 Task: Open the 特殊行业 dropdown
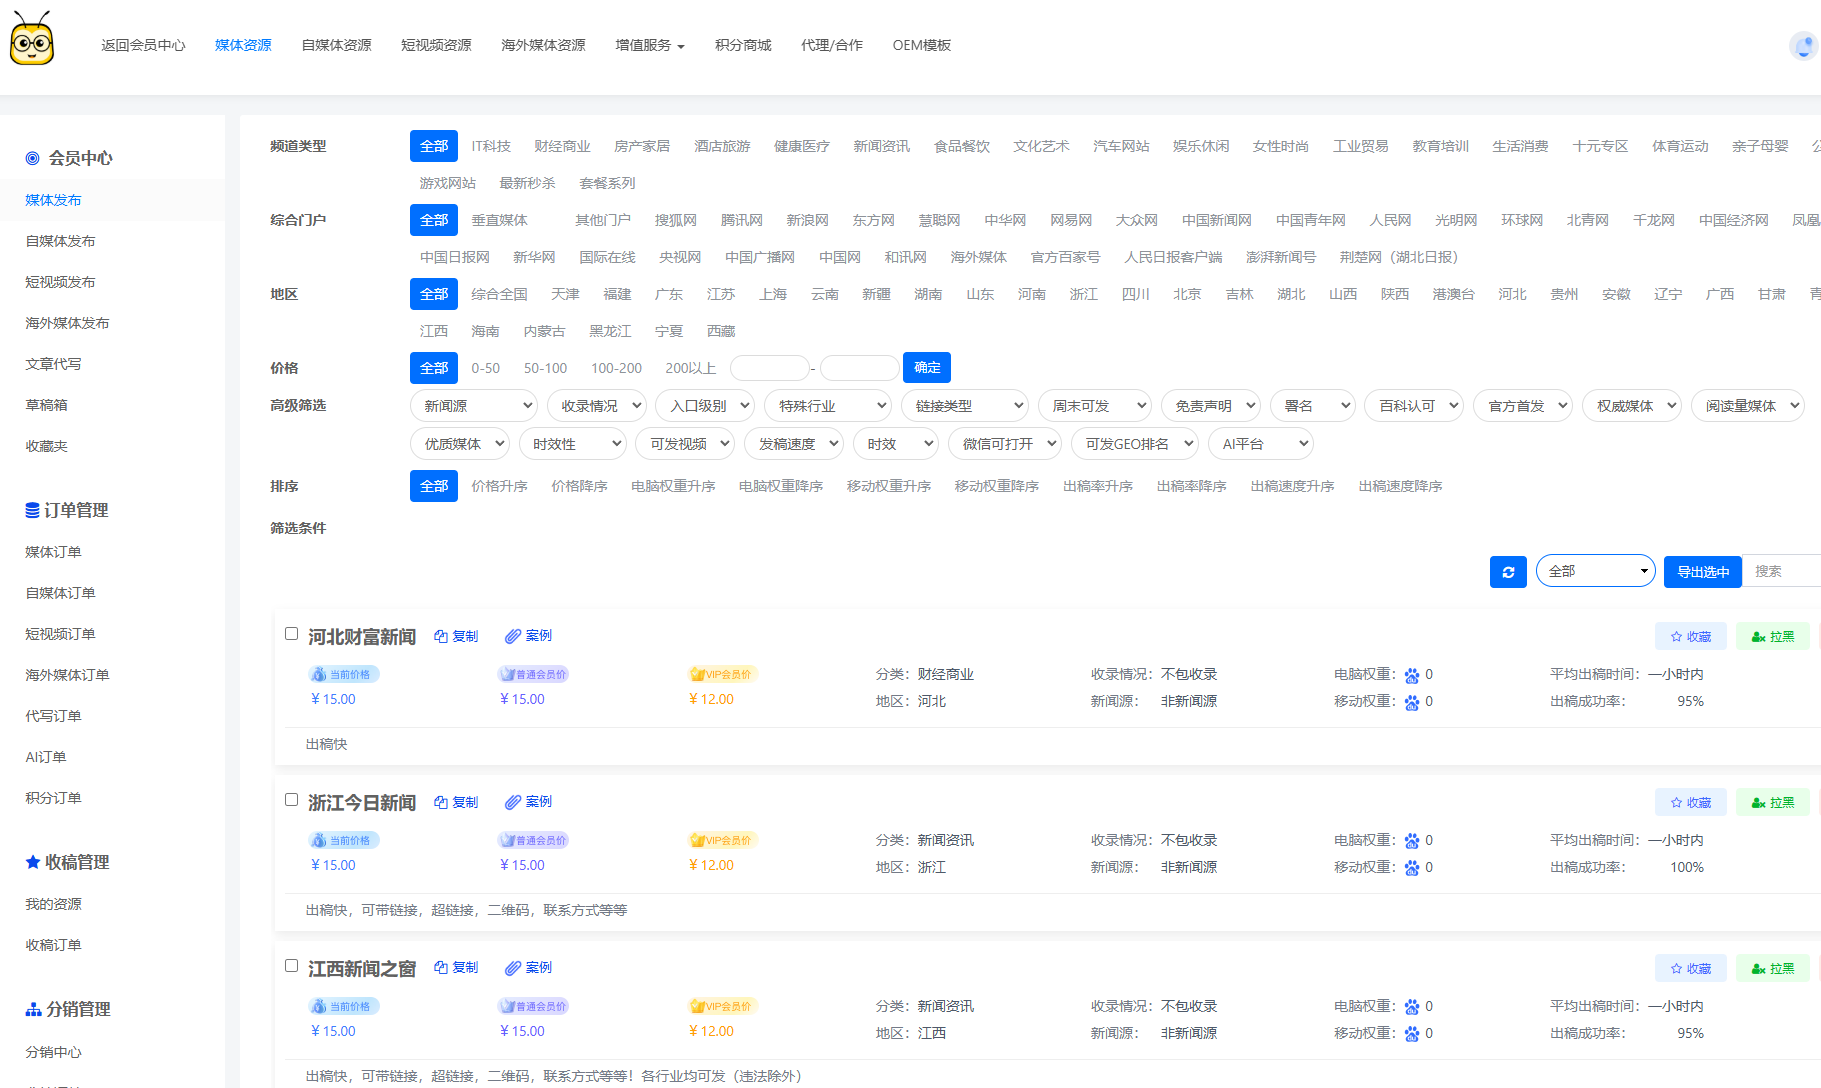pyautogui.click(x=828, y=406)
